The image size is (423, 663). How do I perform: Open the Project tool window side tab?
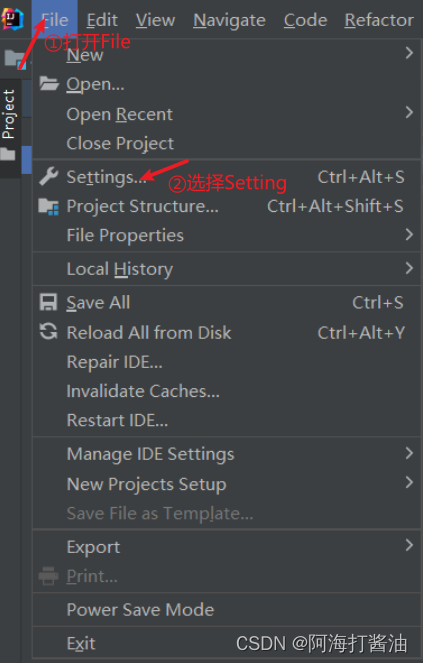coord(8,114)
